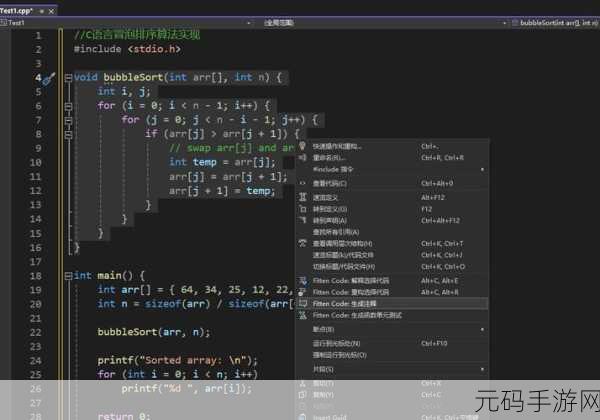Viewport: 600px width, 420px height.
Task: Choose Find All References in context menu
Action: click(x=392, y=232)
